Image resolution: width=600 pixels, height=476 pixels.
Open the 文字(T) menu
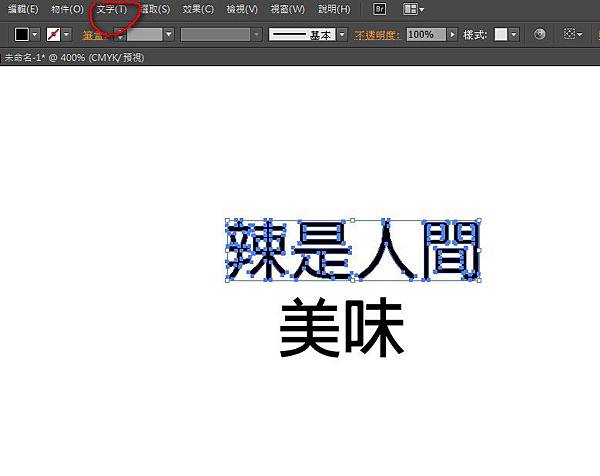(112, 9)
